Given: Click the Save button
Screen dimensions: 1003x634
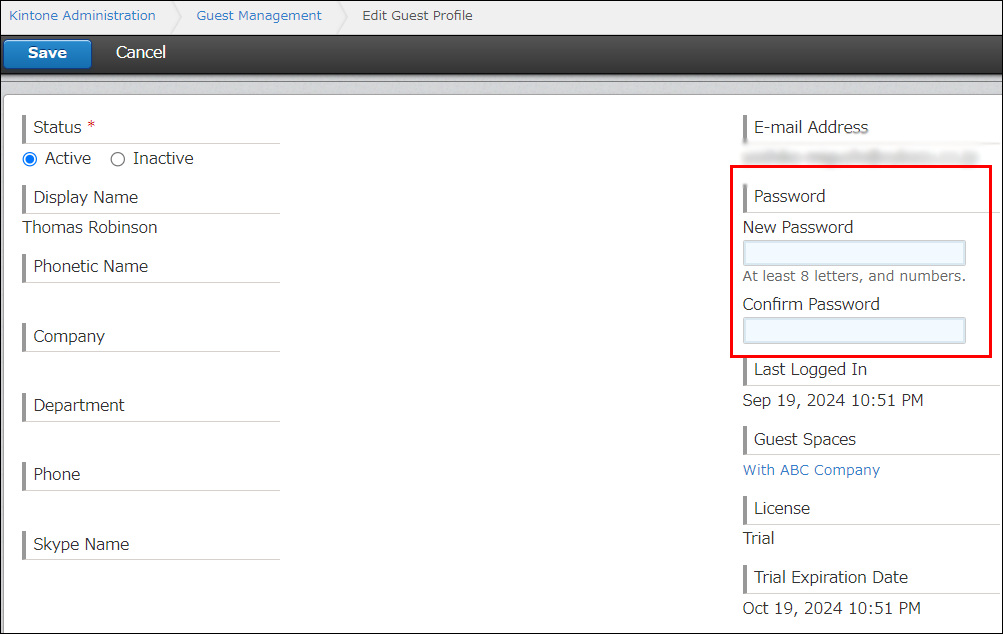Looking at the screenshot, I should (x=46, y=54).
